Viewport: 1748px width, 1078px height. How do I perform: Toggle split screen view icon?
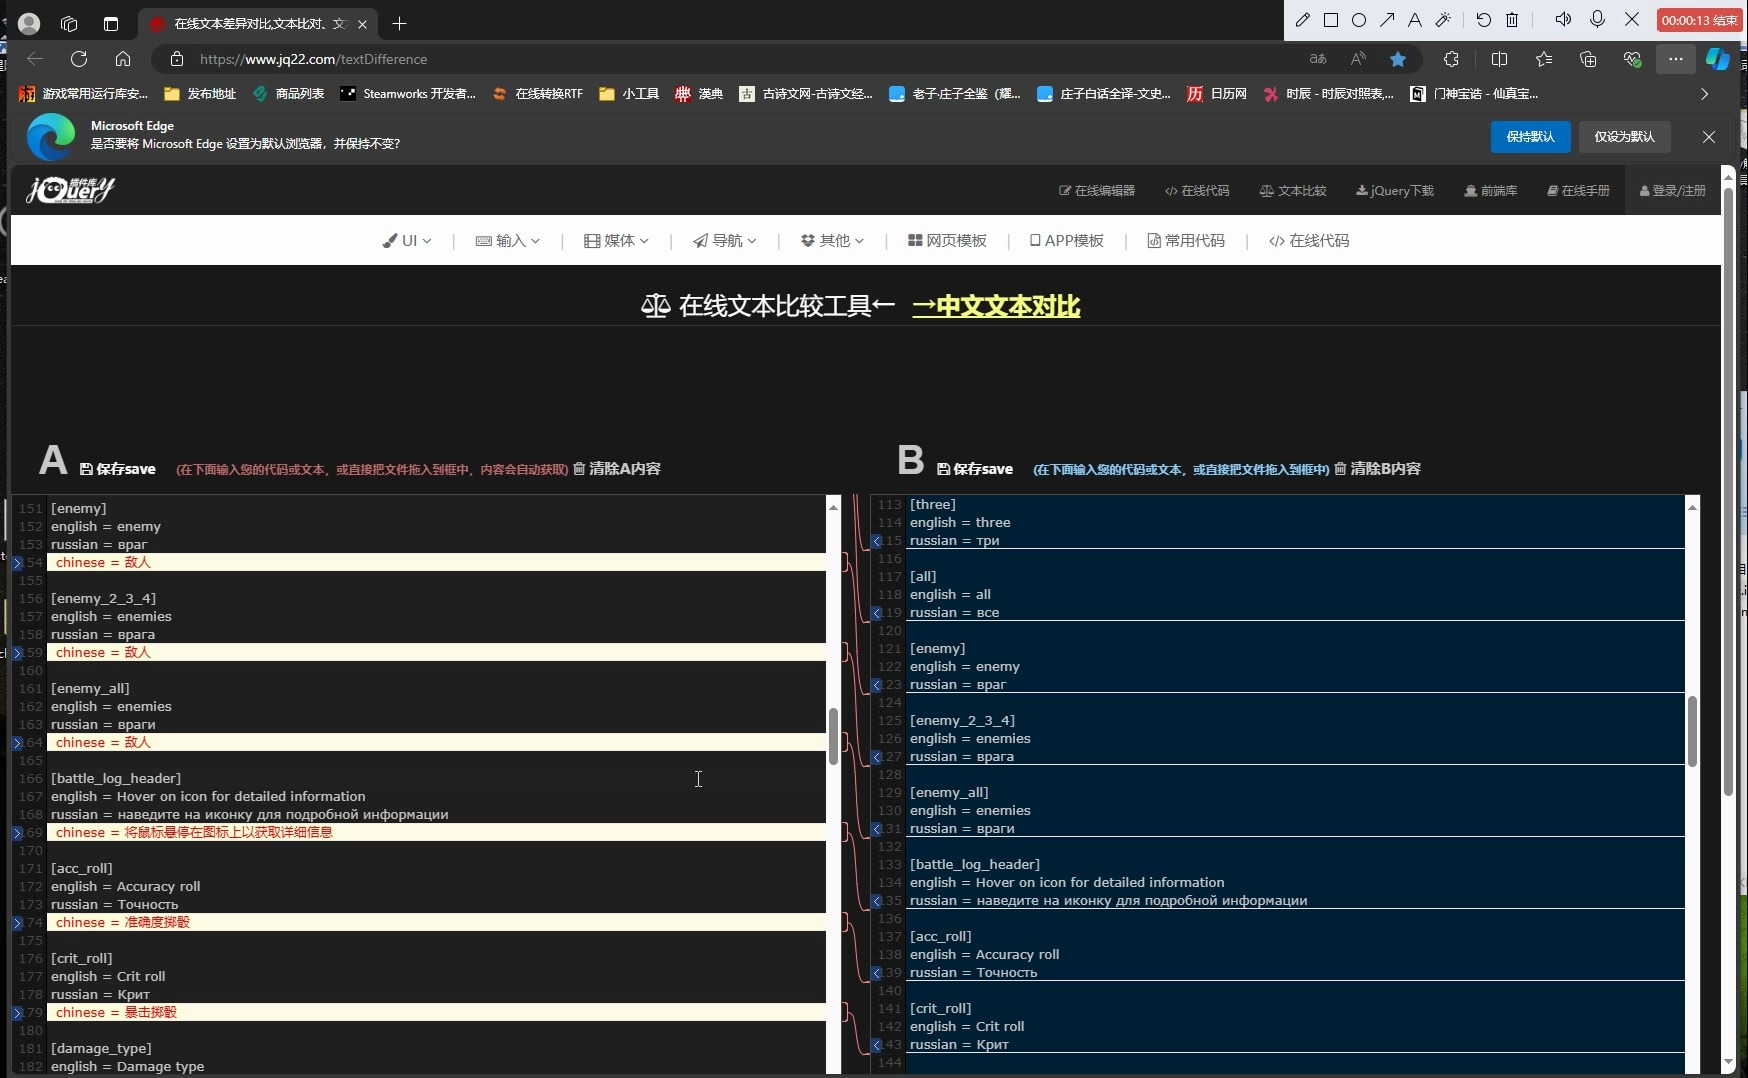[x=1499, y=59]
